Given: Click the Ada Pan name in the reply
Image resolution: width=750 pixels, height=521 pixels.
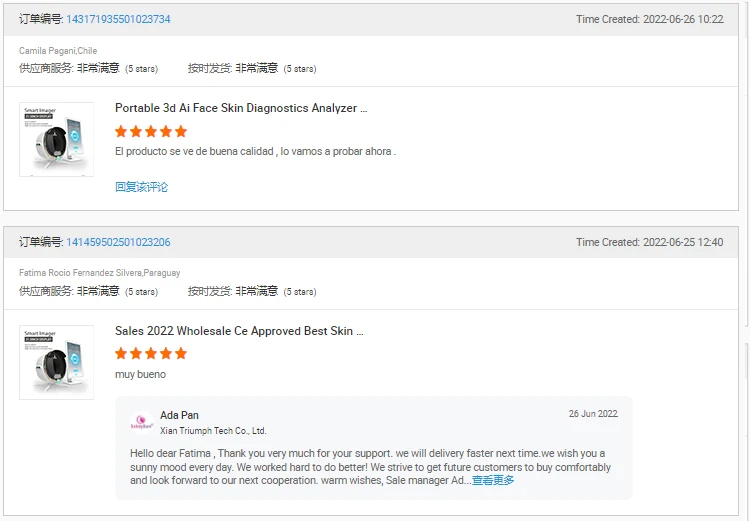Looking at the screenshot, I should 179,415.
